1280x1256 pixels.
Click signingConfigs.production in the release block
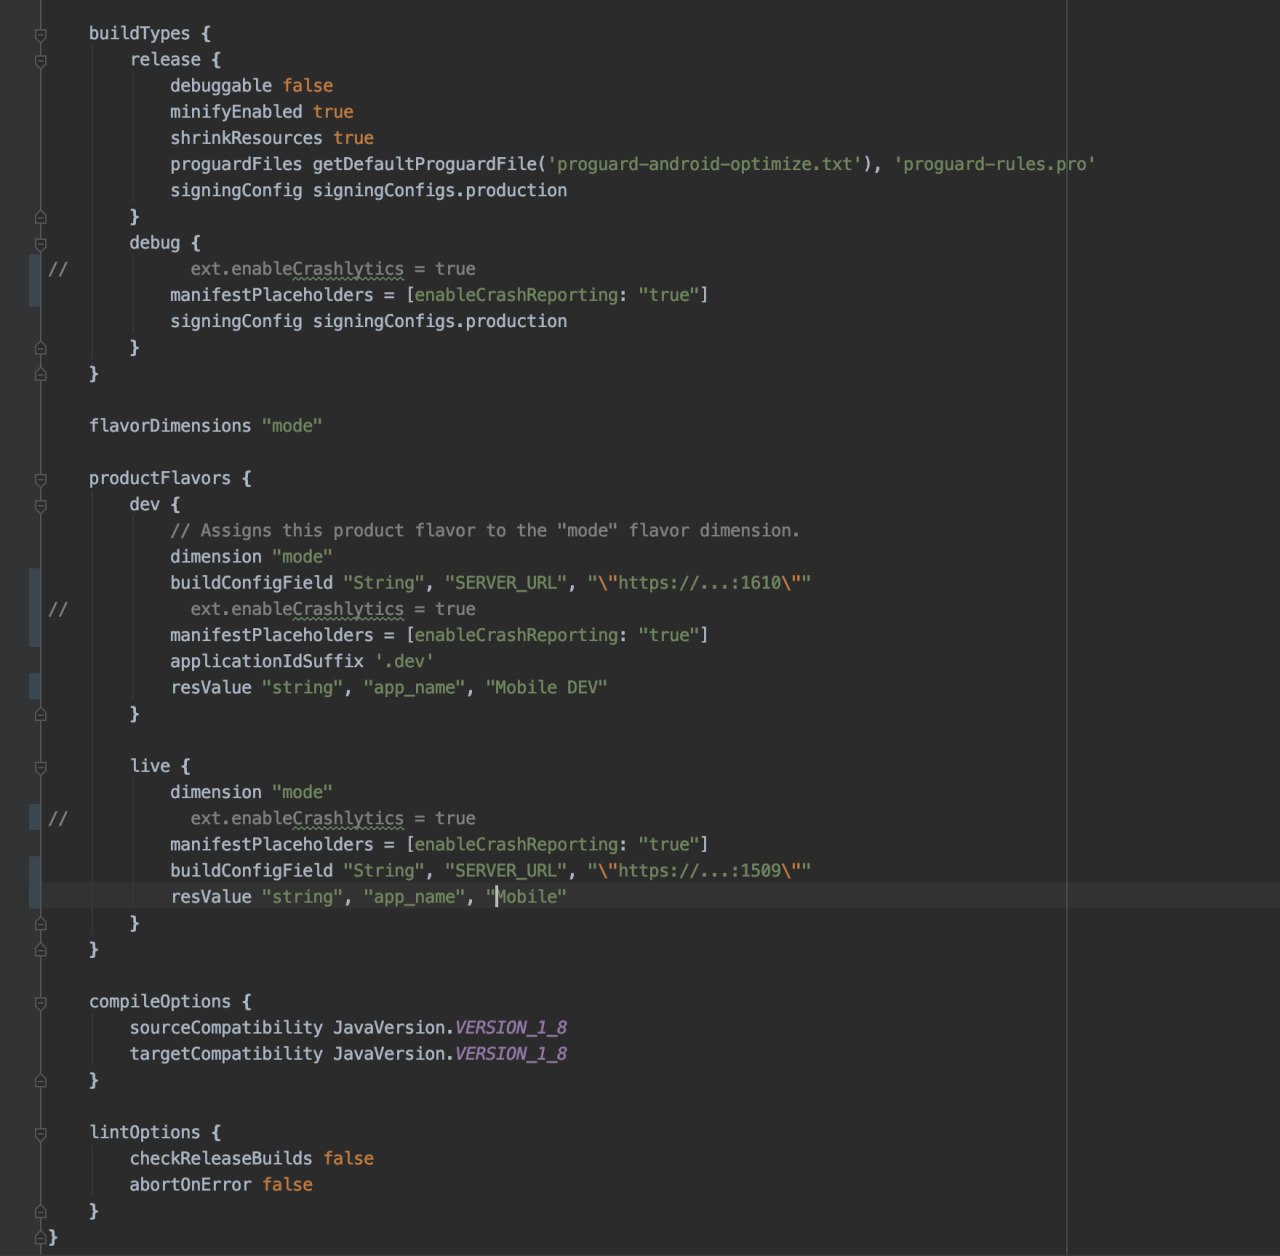pyautogui.click(x=440, y=190)
